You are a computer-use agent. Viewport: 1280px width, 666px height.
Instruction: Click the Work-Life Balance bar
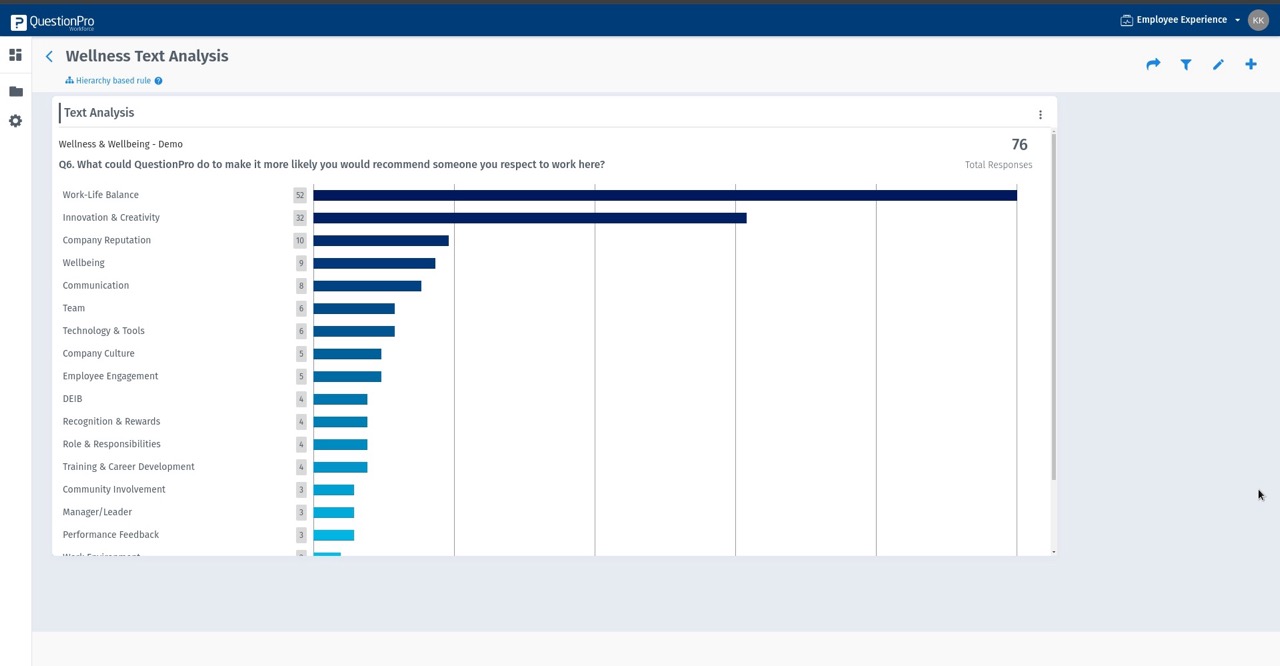tap(664, 195)
